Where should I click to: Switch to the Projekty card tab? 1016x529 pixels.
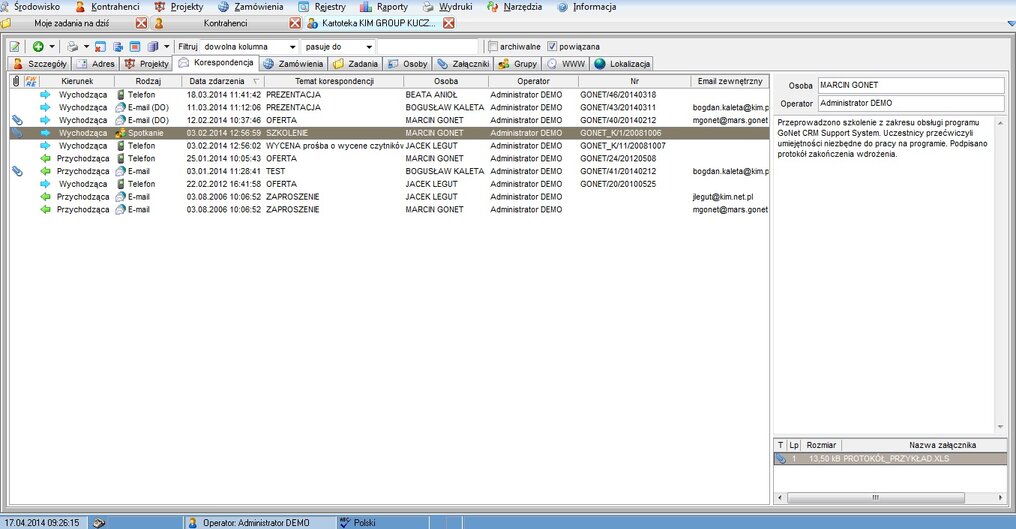point(146,64)
